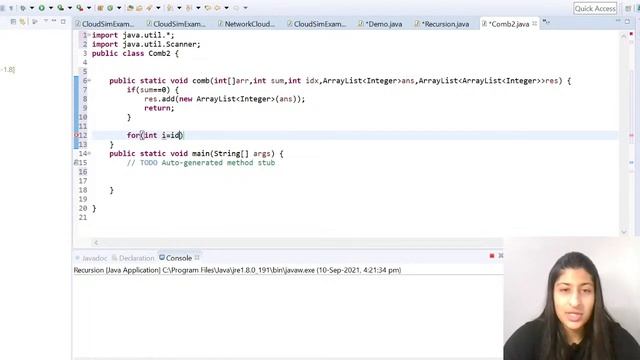Click the editor horizontal scrollbar left arrow

tap(96, 242)
